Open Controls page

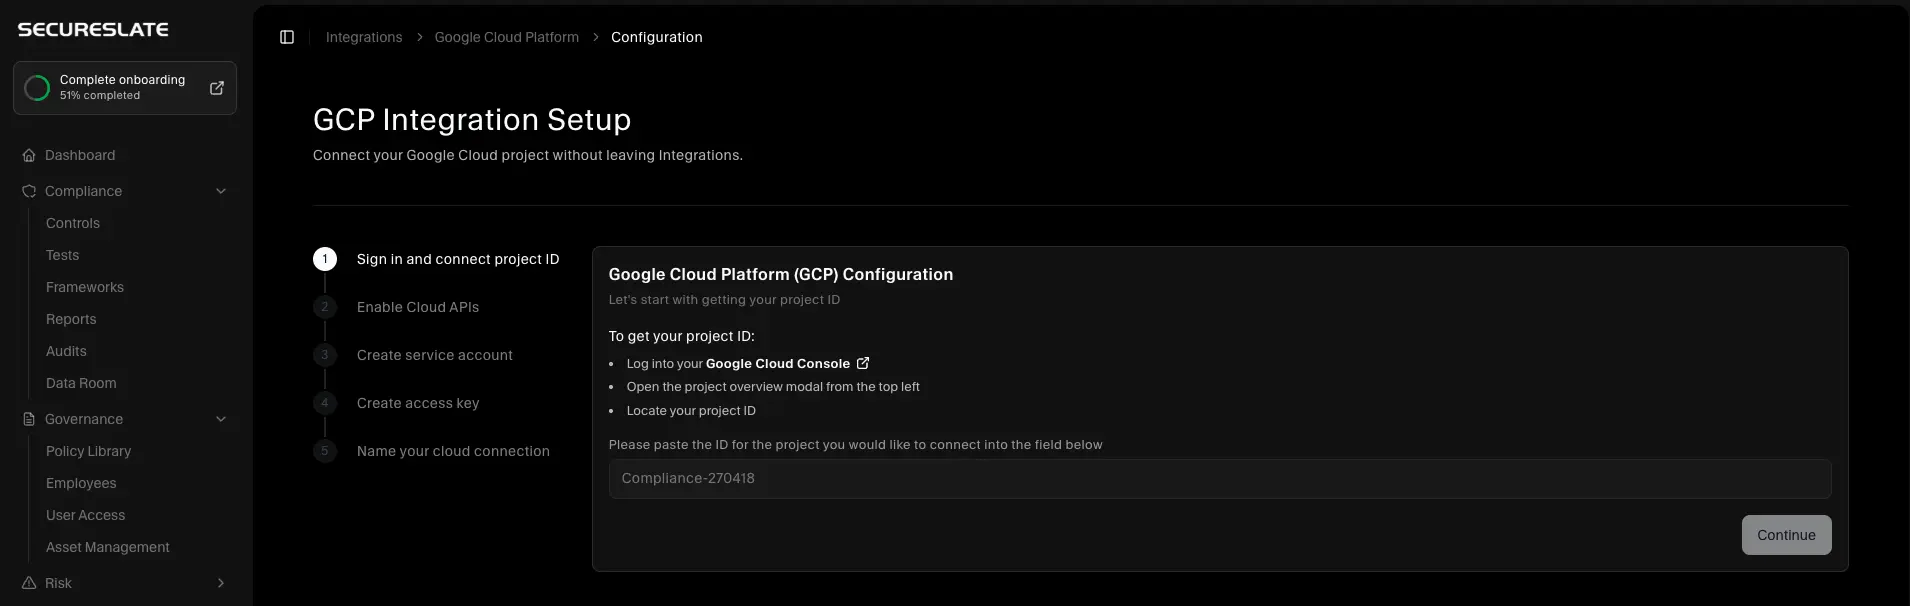tap(73, 223)
